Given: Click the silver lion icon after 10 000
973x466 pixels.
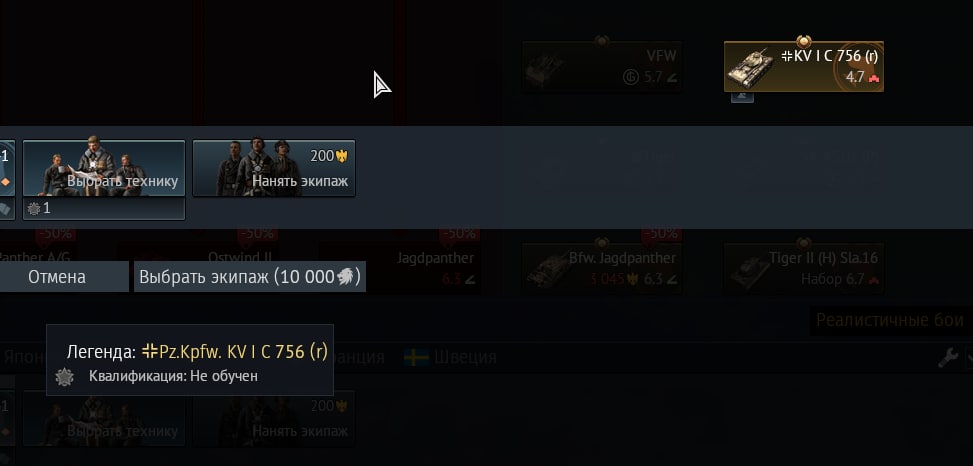Looking at the screenshot, I should 346,277.
